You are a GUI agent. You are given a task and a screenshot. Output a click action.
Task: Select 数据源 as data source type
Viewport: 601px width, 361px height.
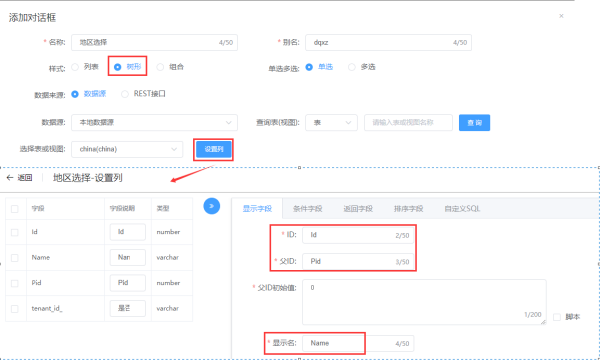[75, 94]
